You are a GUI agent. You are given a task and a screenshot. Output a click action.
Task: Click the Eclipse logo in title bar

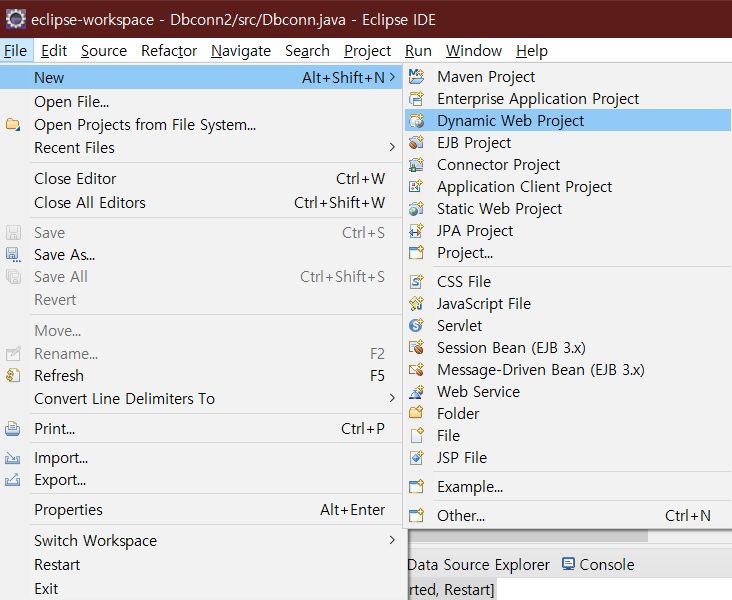tap(16, 19)
